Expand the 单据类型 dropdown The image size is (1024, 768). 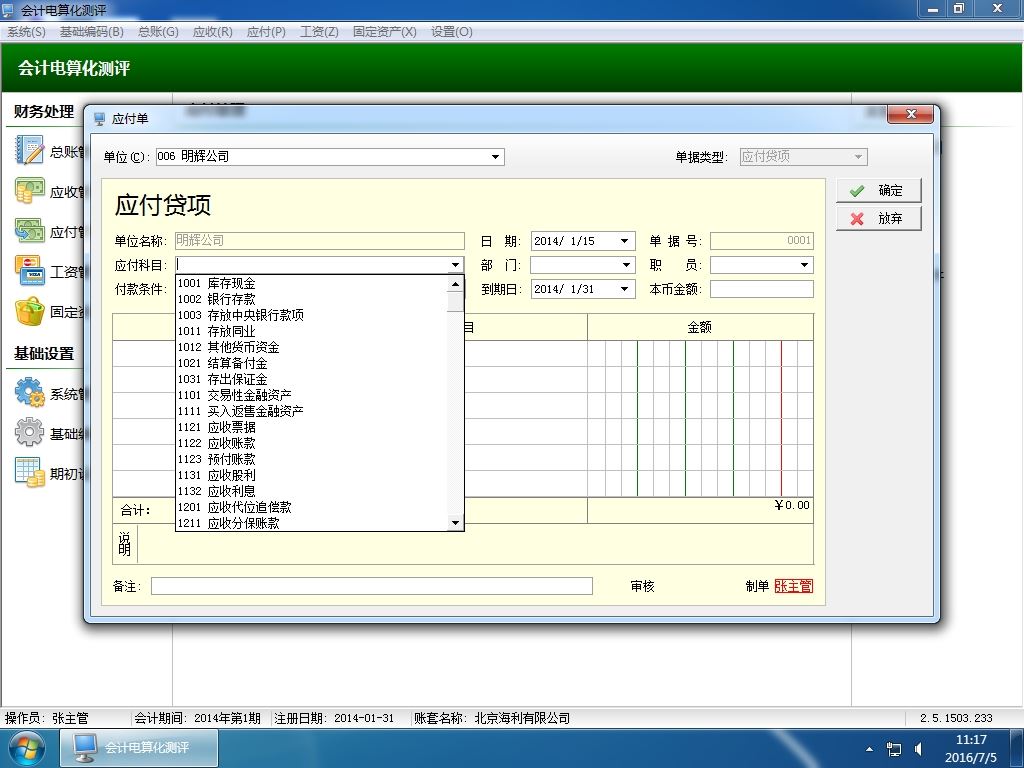[858, 157]
